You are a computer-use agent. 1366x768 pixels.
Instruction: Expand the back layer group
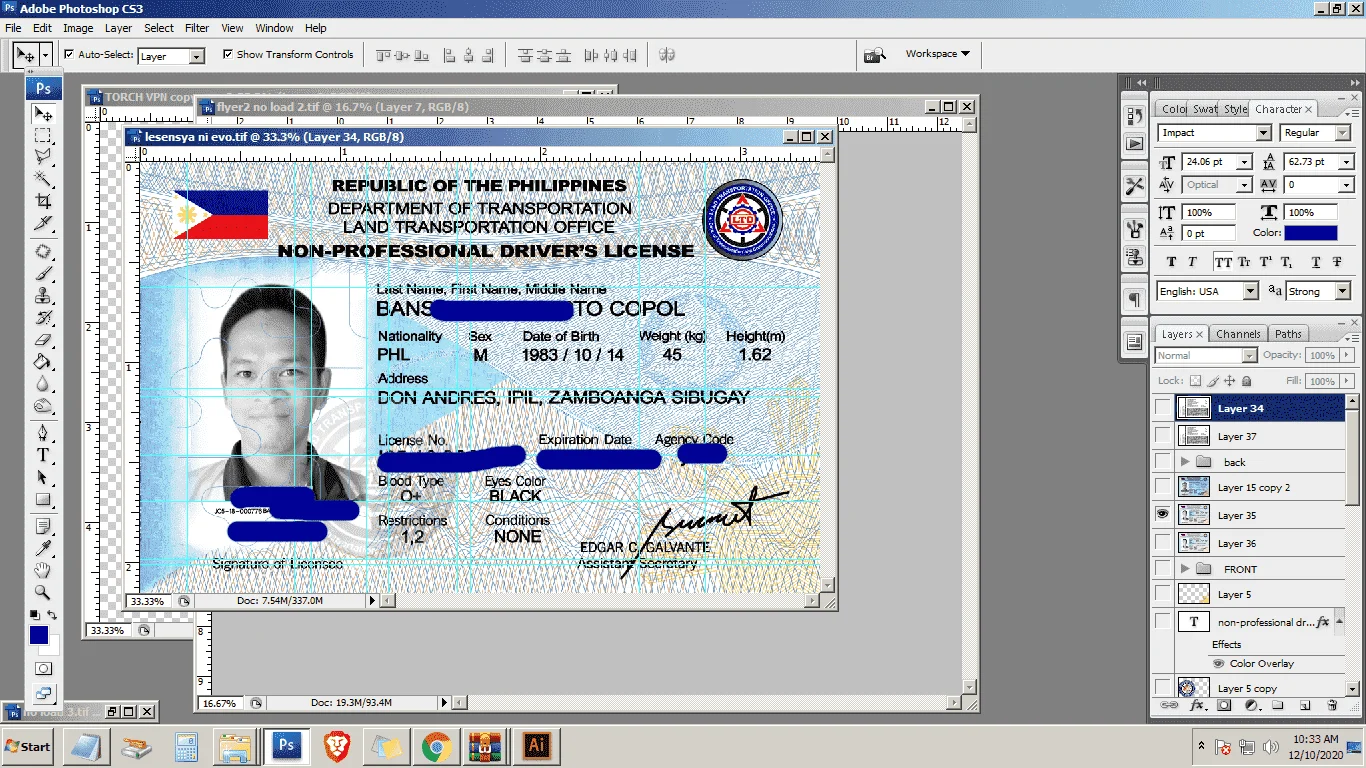[x=1185, y=461]
